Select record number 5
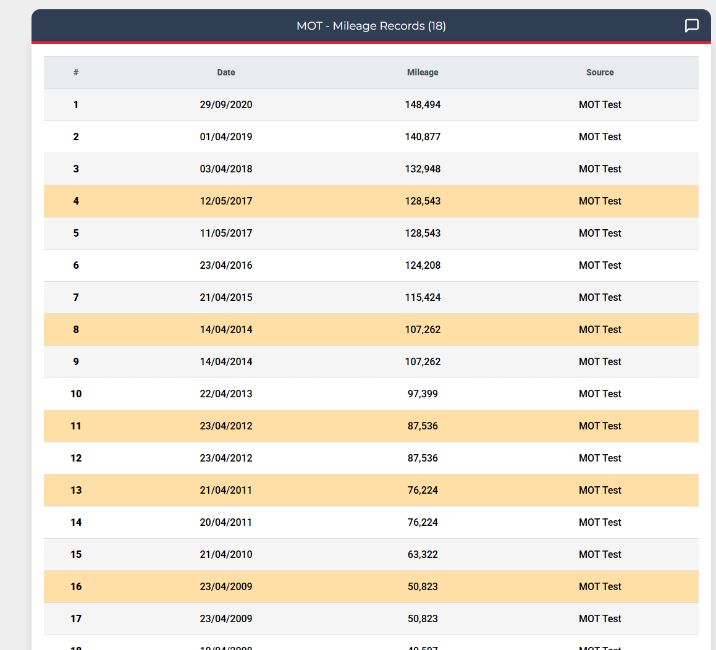 pyautogui.click(x=76, y=233)
